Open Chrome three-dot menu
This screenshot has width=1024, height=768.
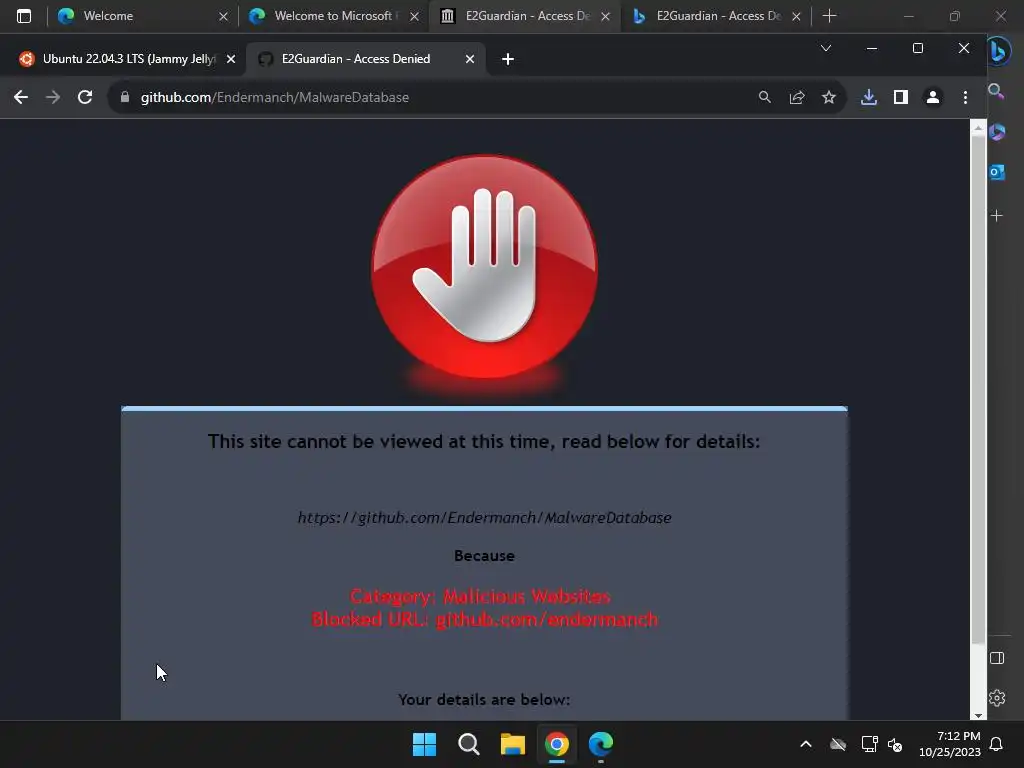[965, 97]
